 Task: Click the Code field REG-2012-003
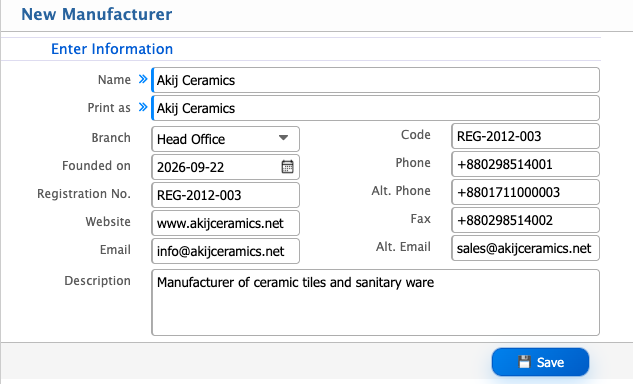click(x=525, y=136)
